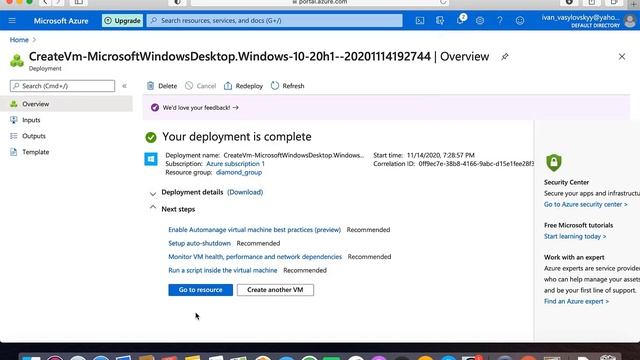The image size is (640, 360).
Task: Reload the page in the browser address bar
Action: point(443,2)
